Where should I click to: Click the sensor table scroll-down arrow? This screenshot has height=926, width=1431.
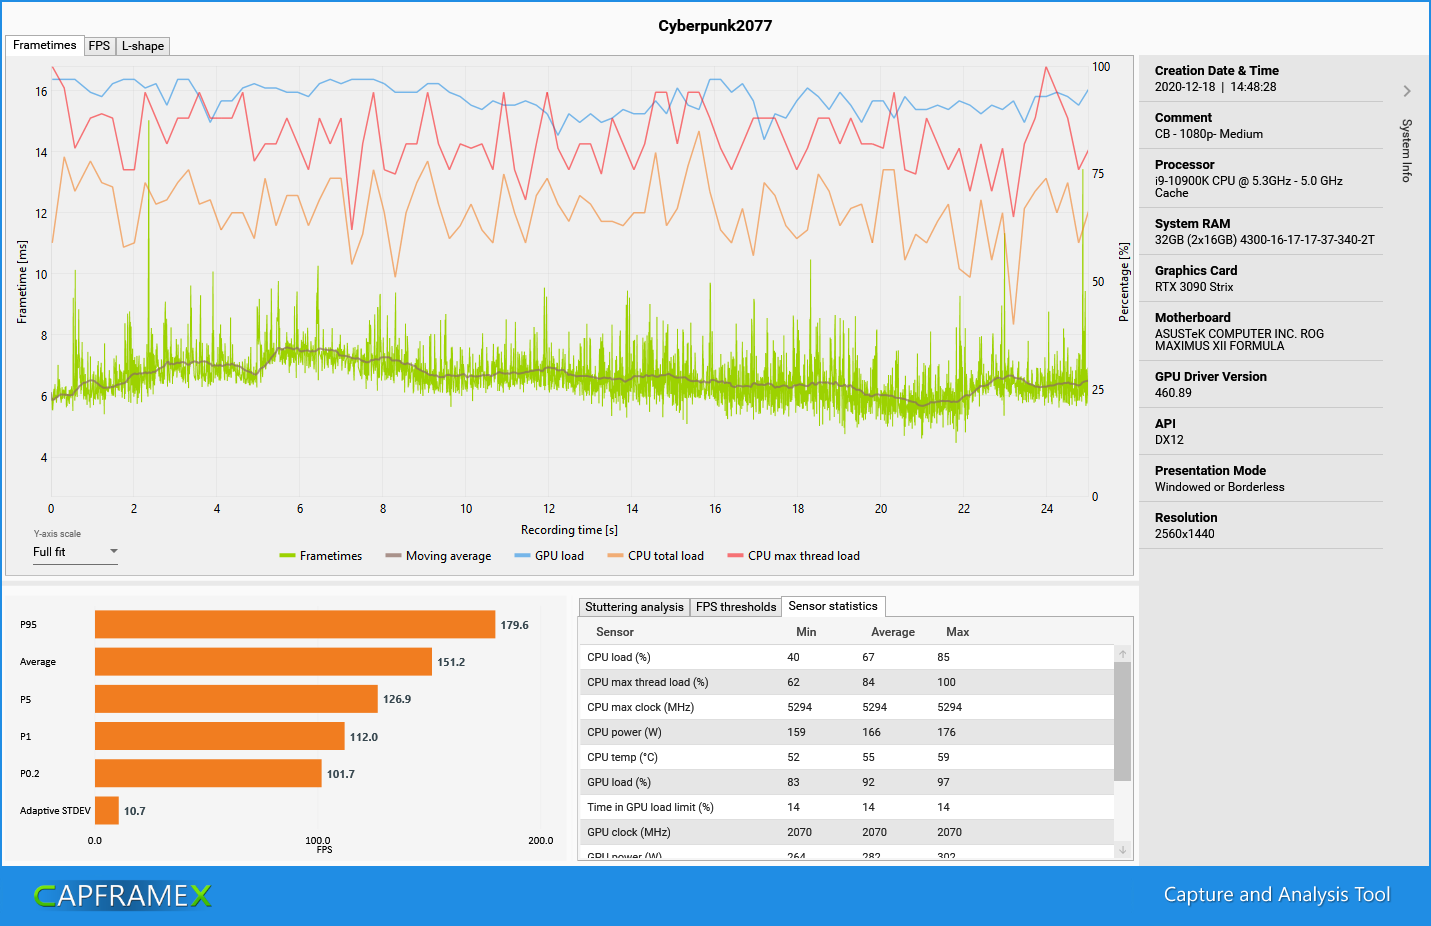pyautogui.click(x=1123, y=850)
